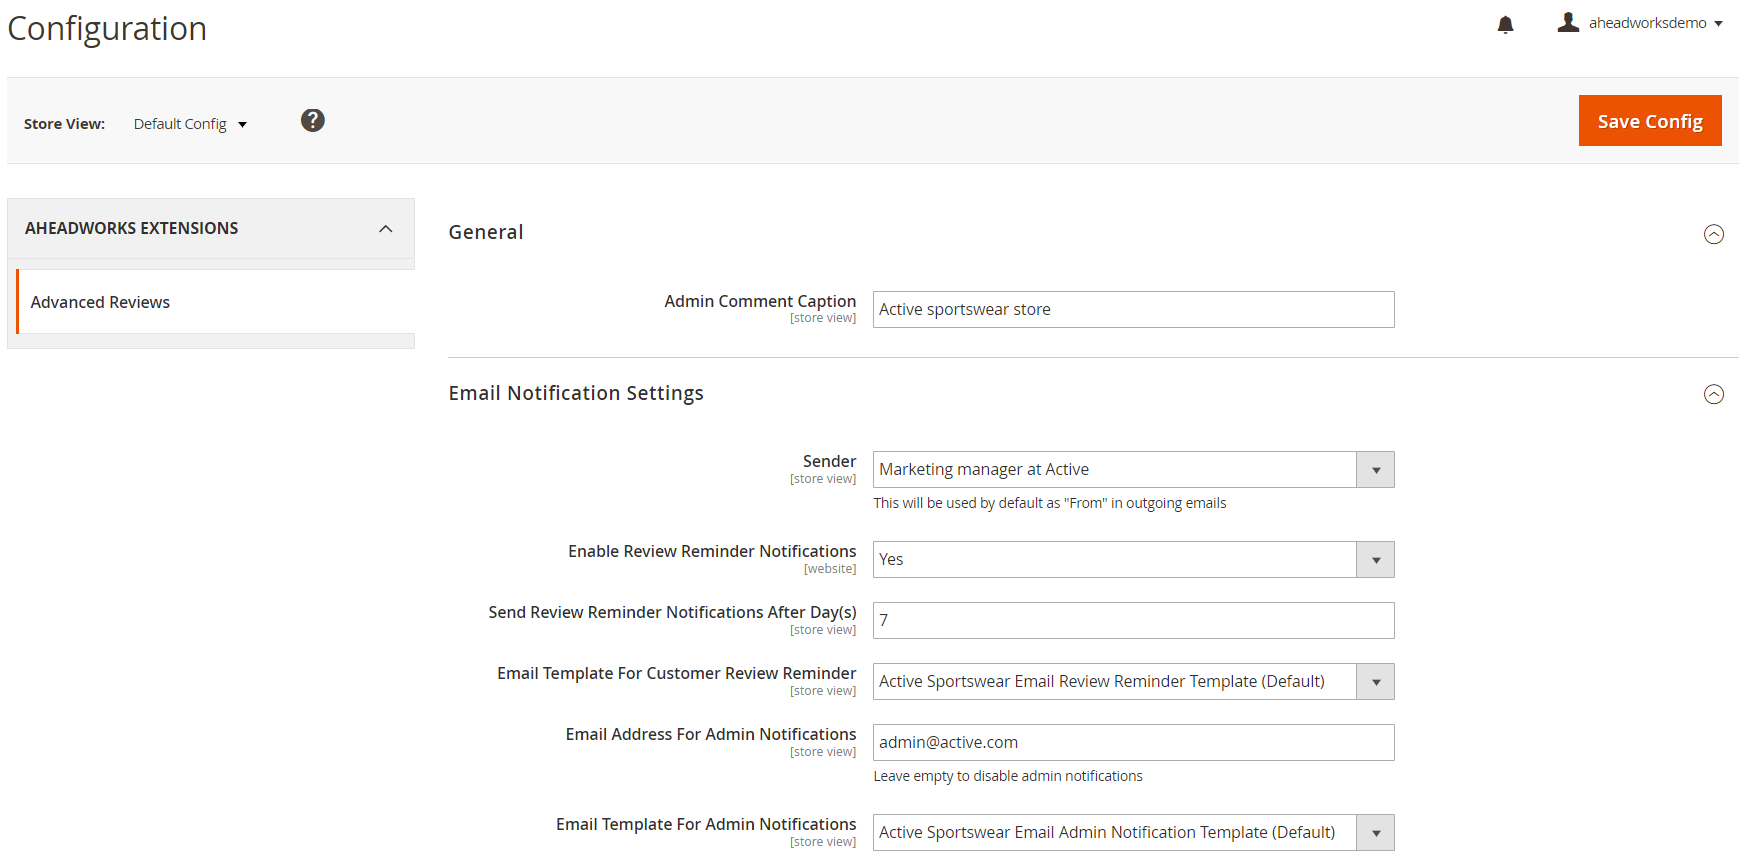Collapse the General section circle icon
Viewport: 1745px width, 862px height.
pos(1714,234)
